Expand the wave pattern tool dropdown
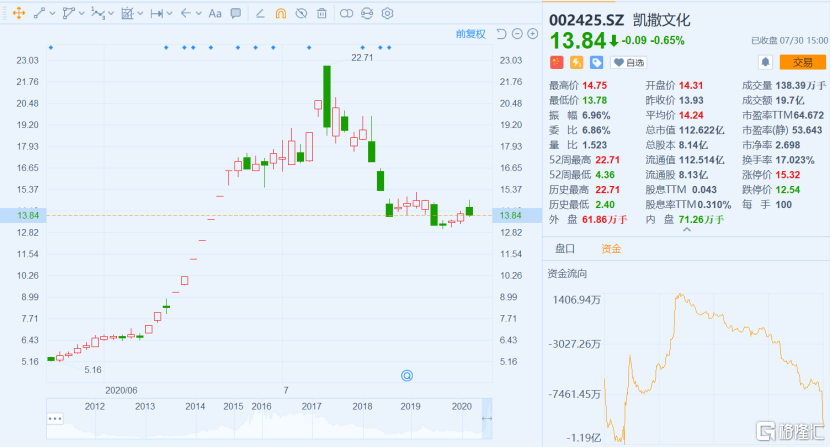The width and height of the screenshot is (831, 448). tap(111, 14)
